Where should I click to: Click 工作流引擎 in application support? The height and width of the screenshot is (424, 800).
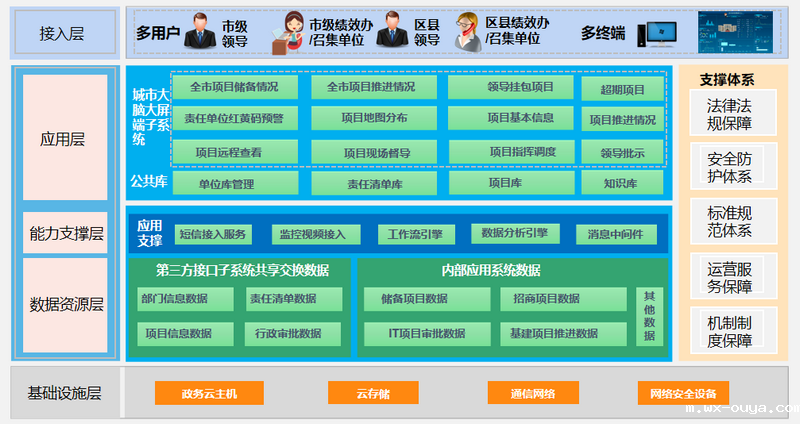pyautogui.click(x=415, y=235)
